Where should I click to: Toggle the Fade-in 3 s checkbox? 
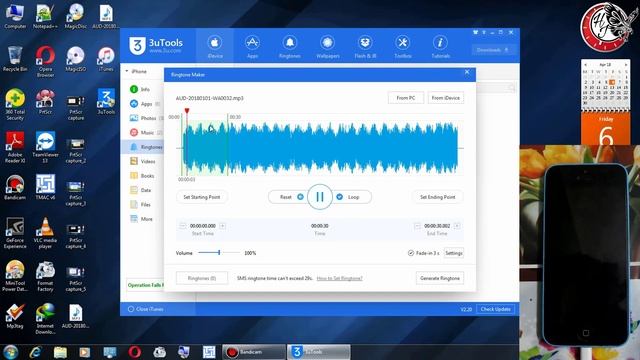click(x=411, y=253)
